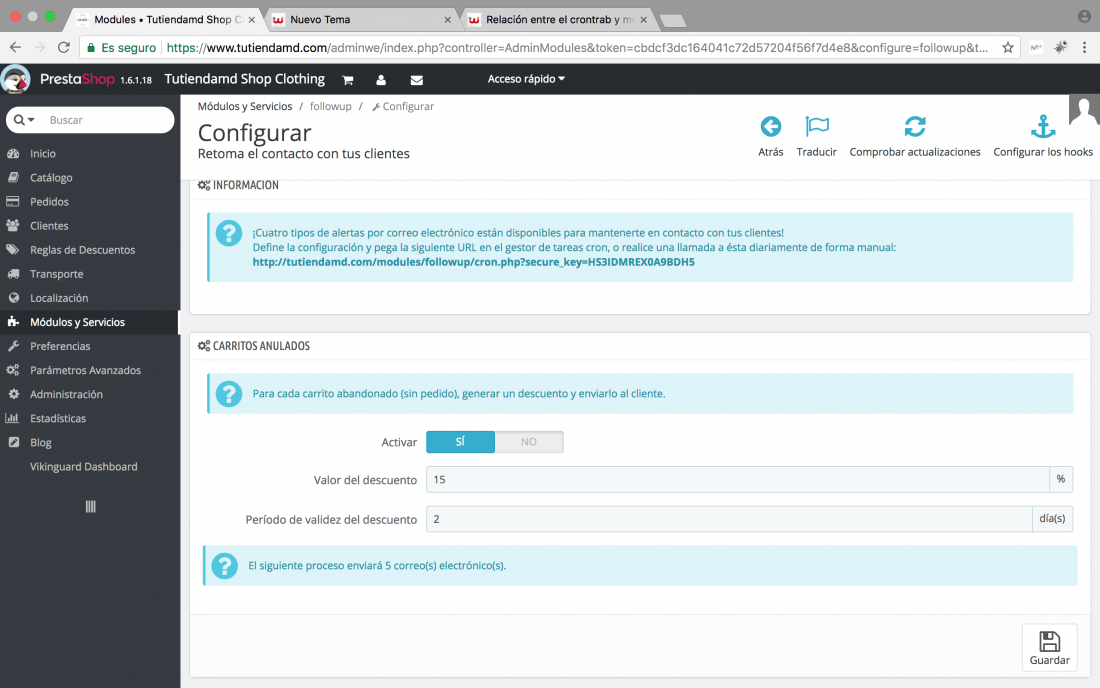
Task: Click the Guardar save button
Action: click(x=1049, y=647)
